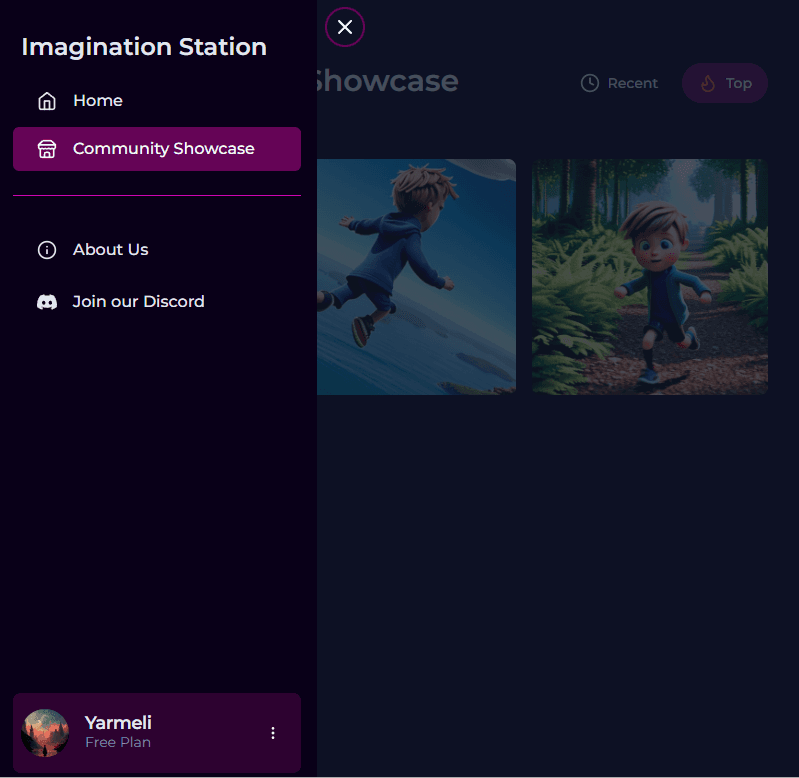The width and height of the screenshot is (799, 778).
Task: Click the About Us info icon
Action: pyautogui.click(x=46, y=250)
